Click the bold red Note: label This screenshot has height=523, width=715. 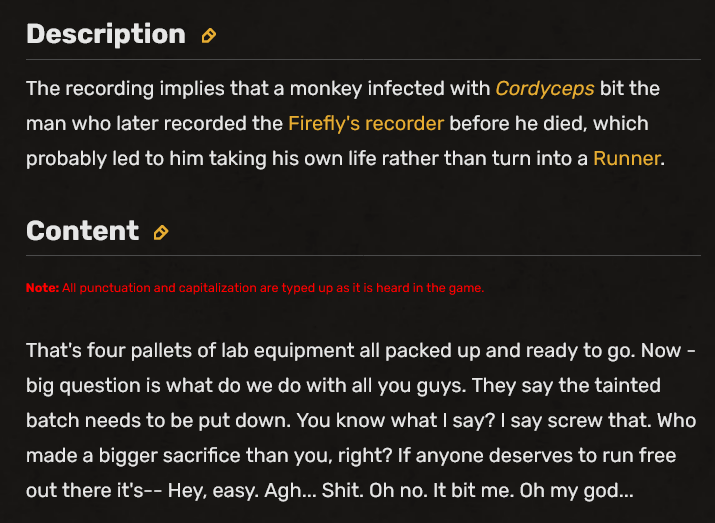tap(42, 288)
